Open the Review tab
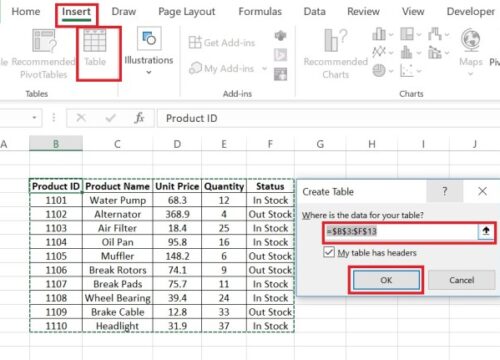500x360 pixels. 363,12
